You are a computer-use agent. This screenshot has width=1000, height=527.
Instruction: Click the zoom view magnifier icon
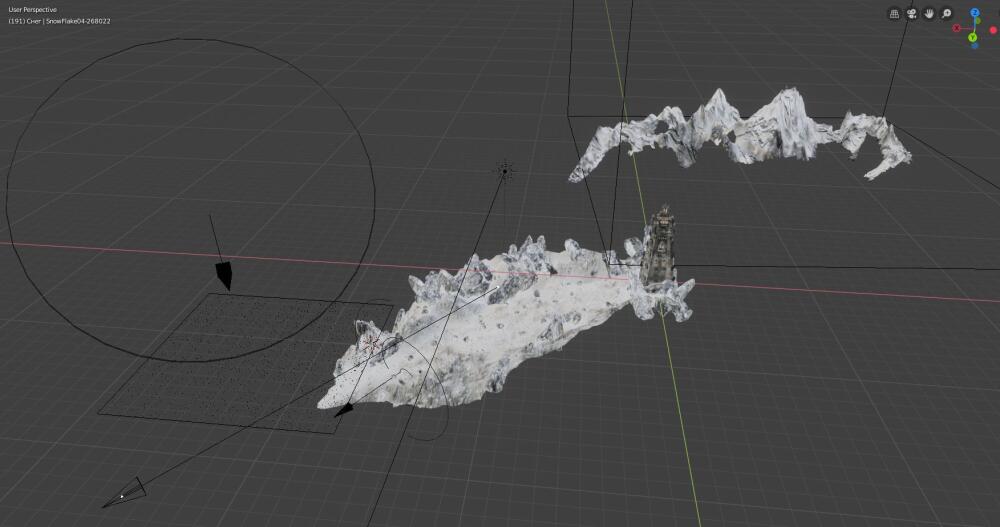point(946,13)
